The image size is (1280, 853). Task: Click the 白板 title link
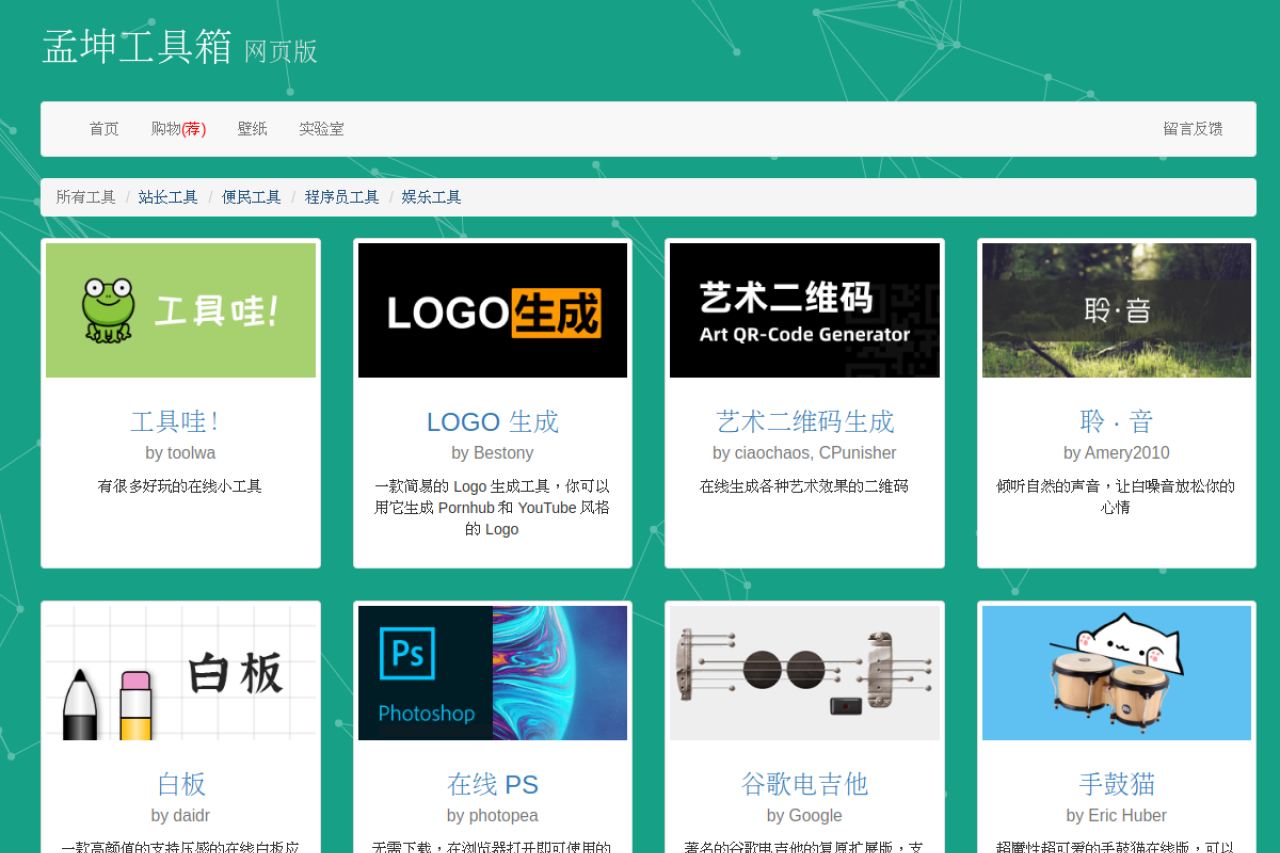point(181,784)
